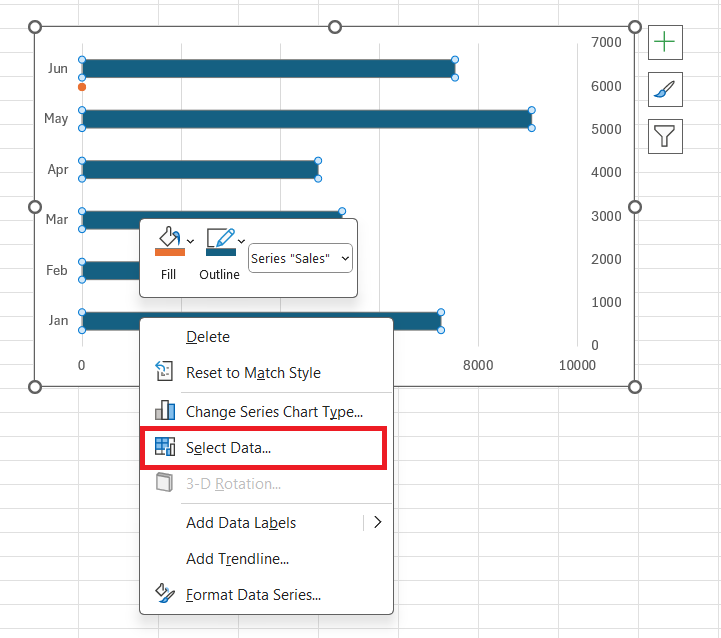Click the Format Data Series icon

point(165,593)
